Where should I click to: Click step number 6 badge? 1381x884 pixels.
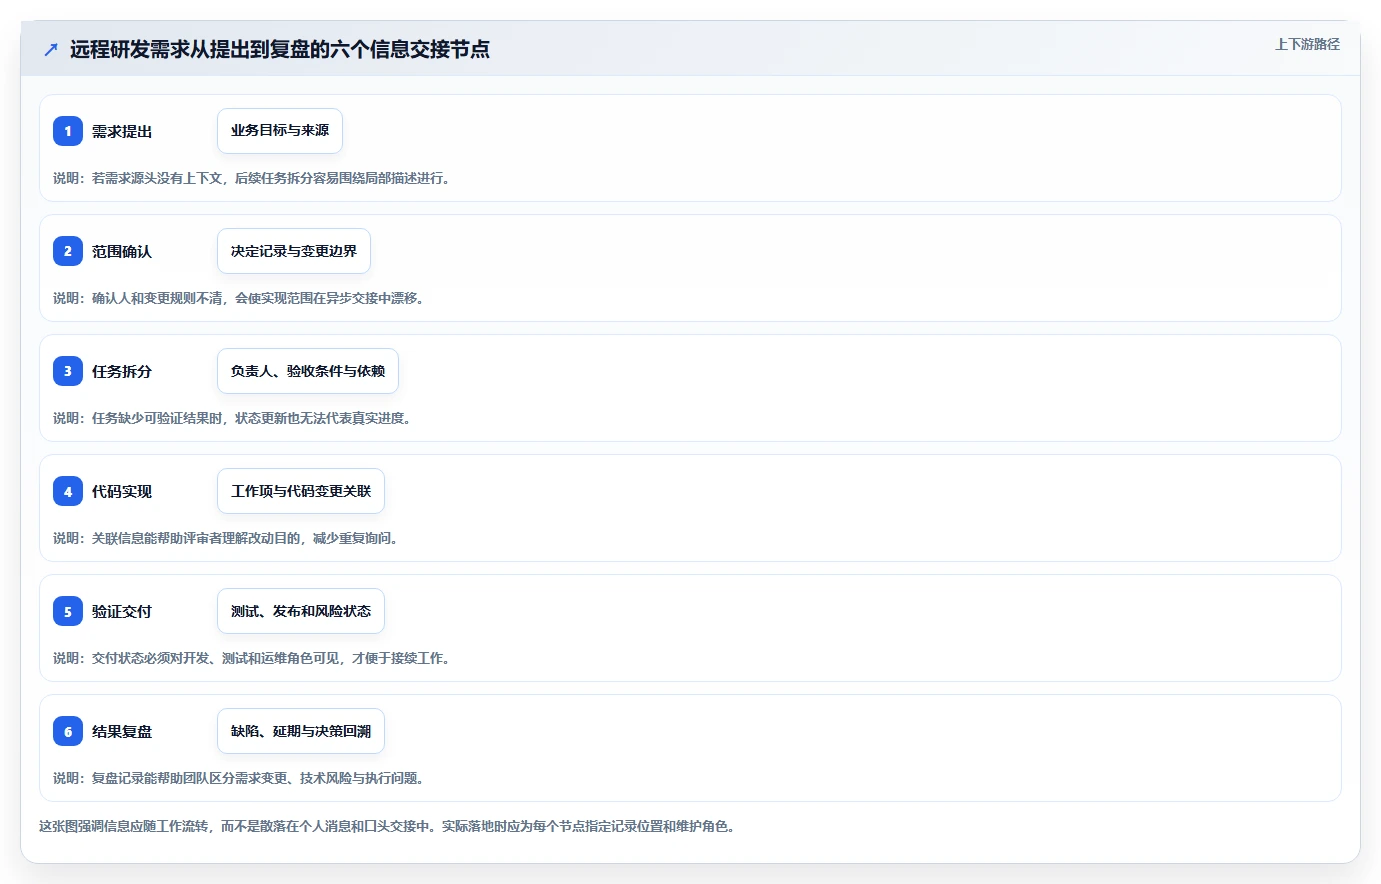tap(68, 731)
